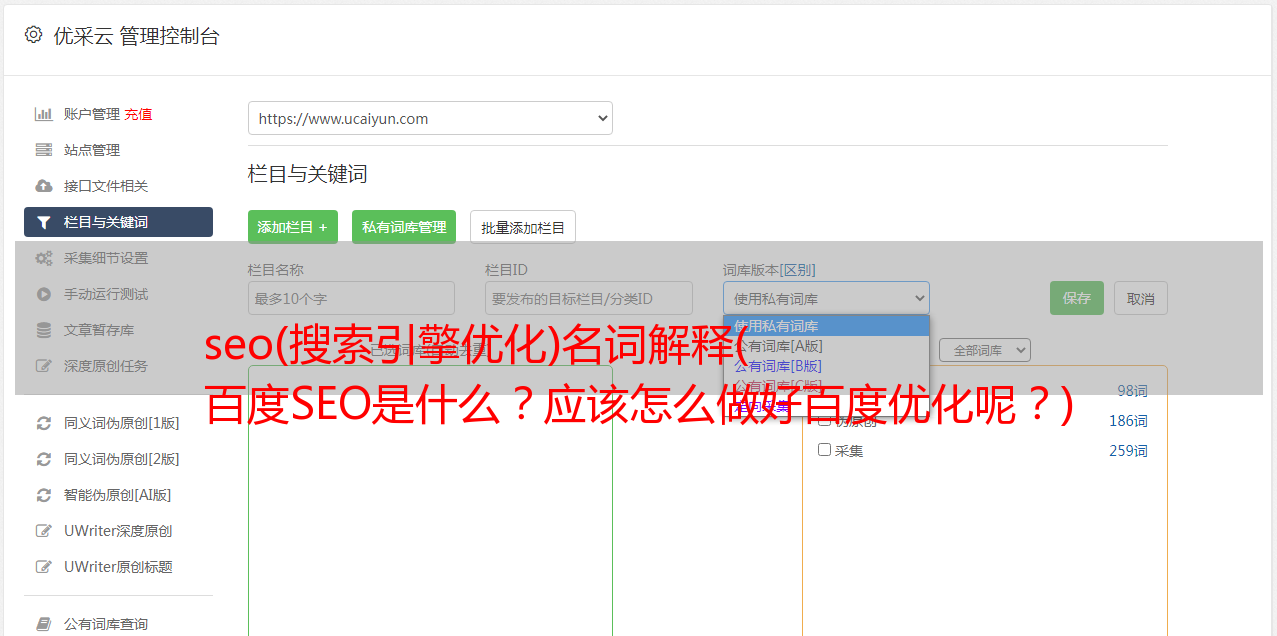Open the site URL dropdown https://www.ucaiyun.com
The width and height of the screenshot is (1277, 636).
[x=430, y=118]
